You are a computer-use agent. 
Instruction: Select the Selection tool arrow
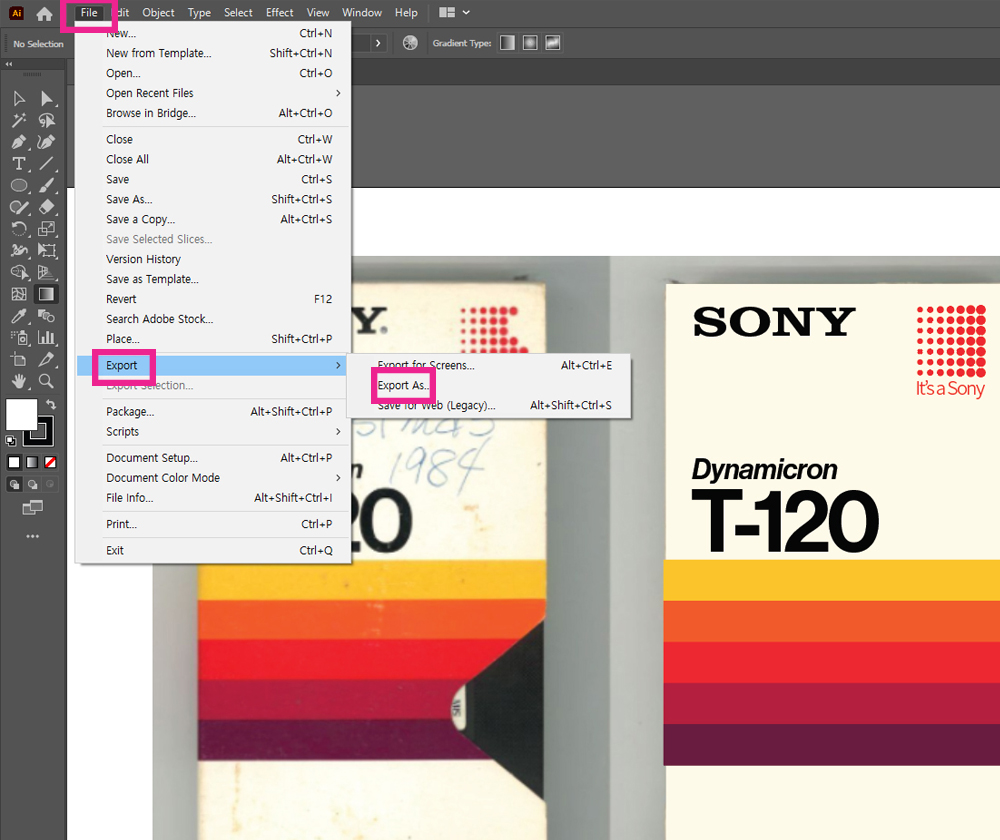(19, 98)
